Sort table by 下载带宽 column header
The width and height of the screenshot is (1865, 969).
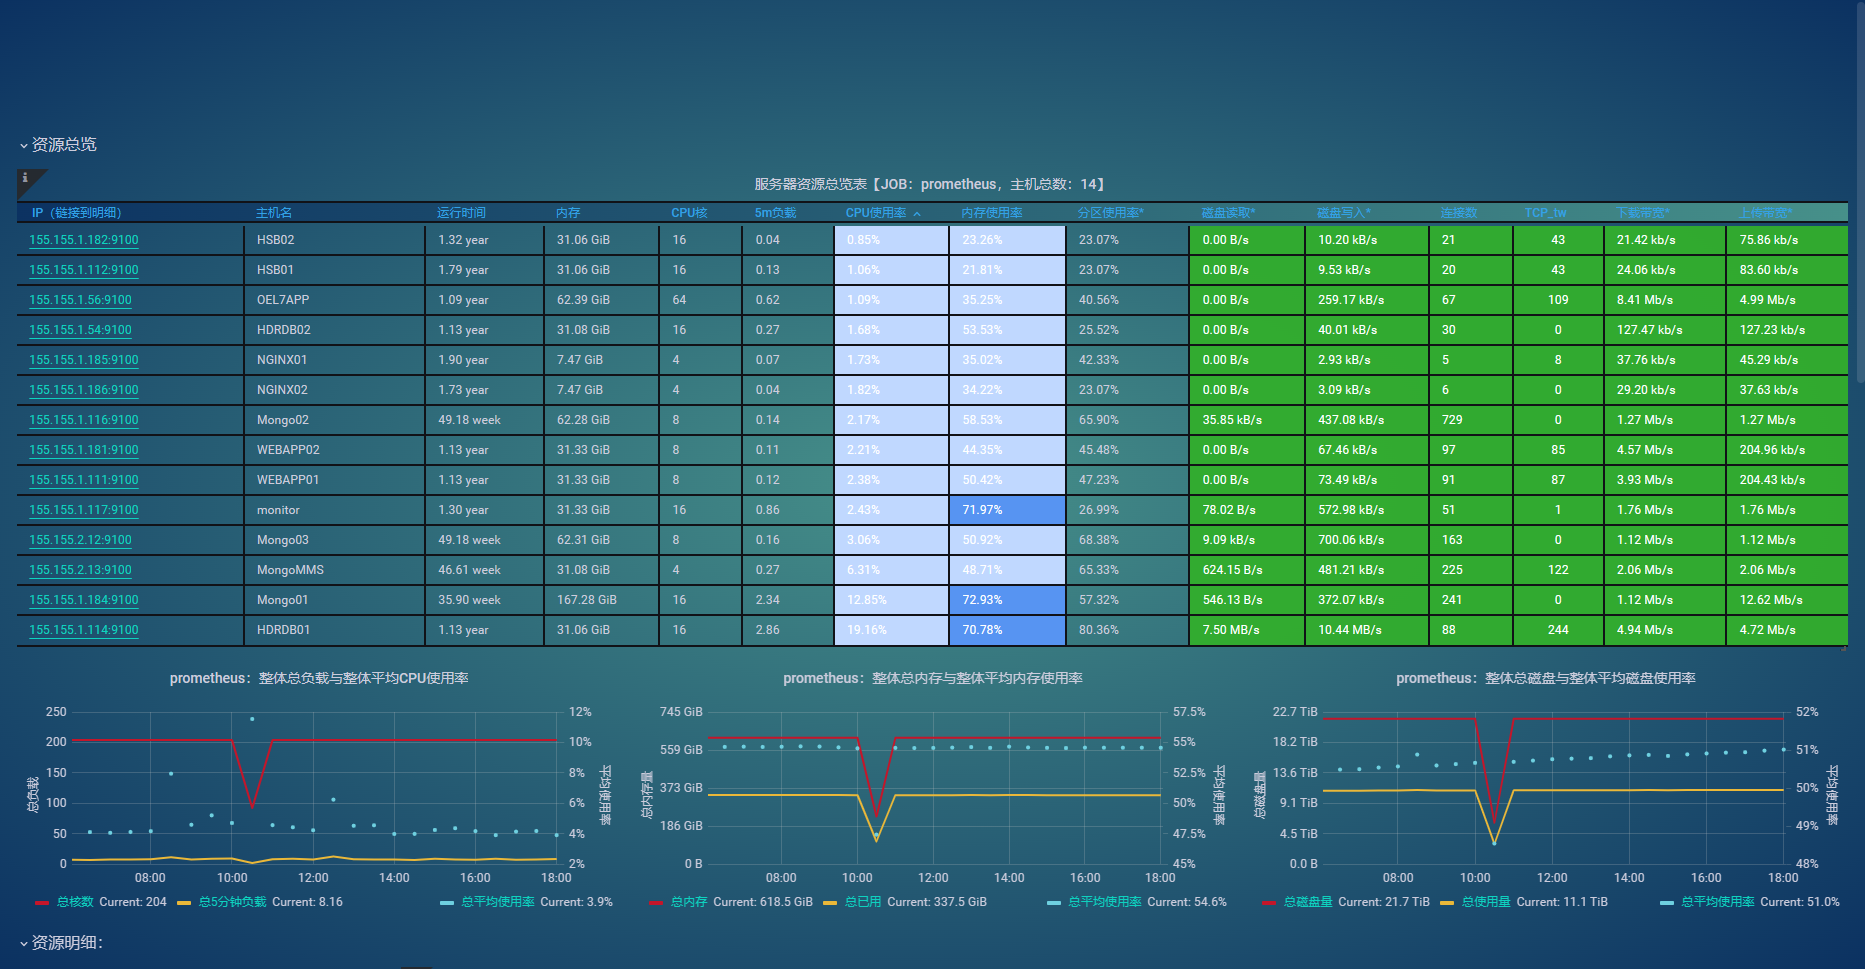pos(1643,213)
